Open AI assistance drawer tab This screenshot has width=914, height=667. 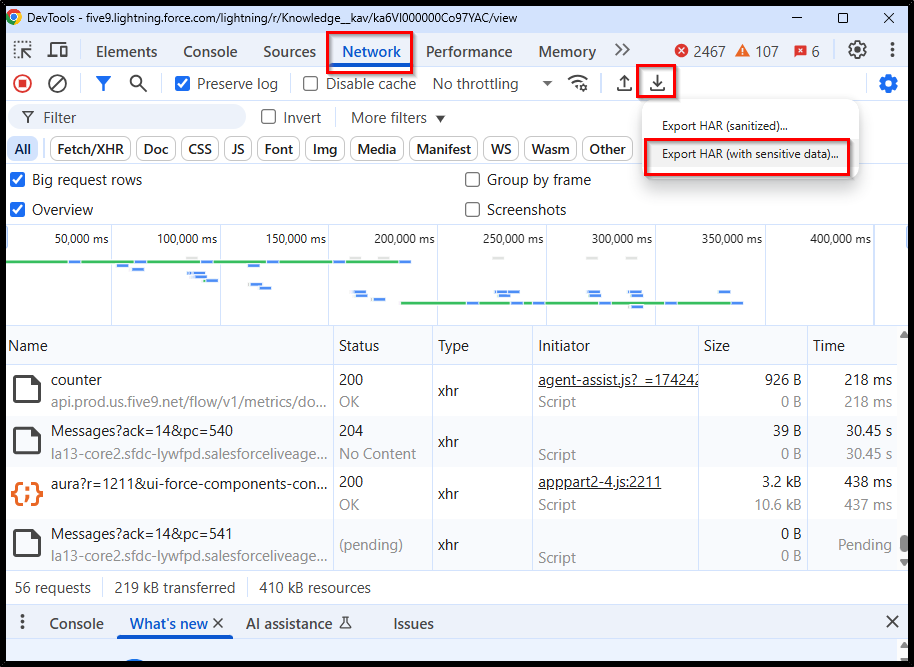click(298, 623)
